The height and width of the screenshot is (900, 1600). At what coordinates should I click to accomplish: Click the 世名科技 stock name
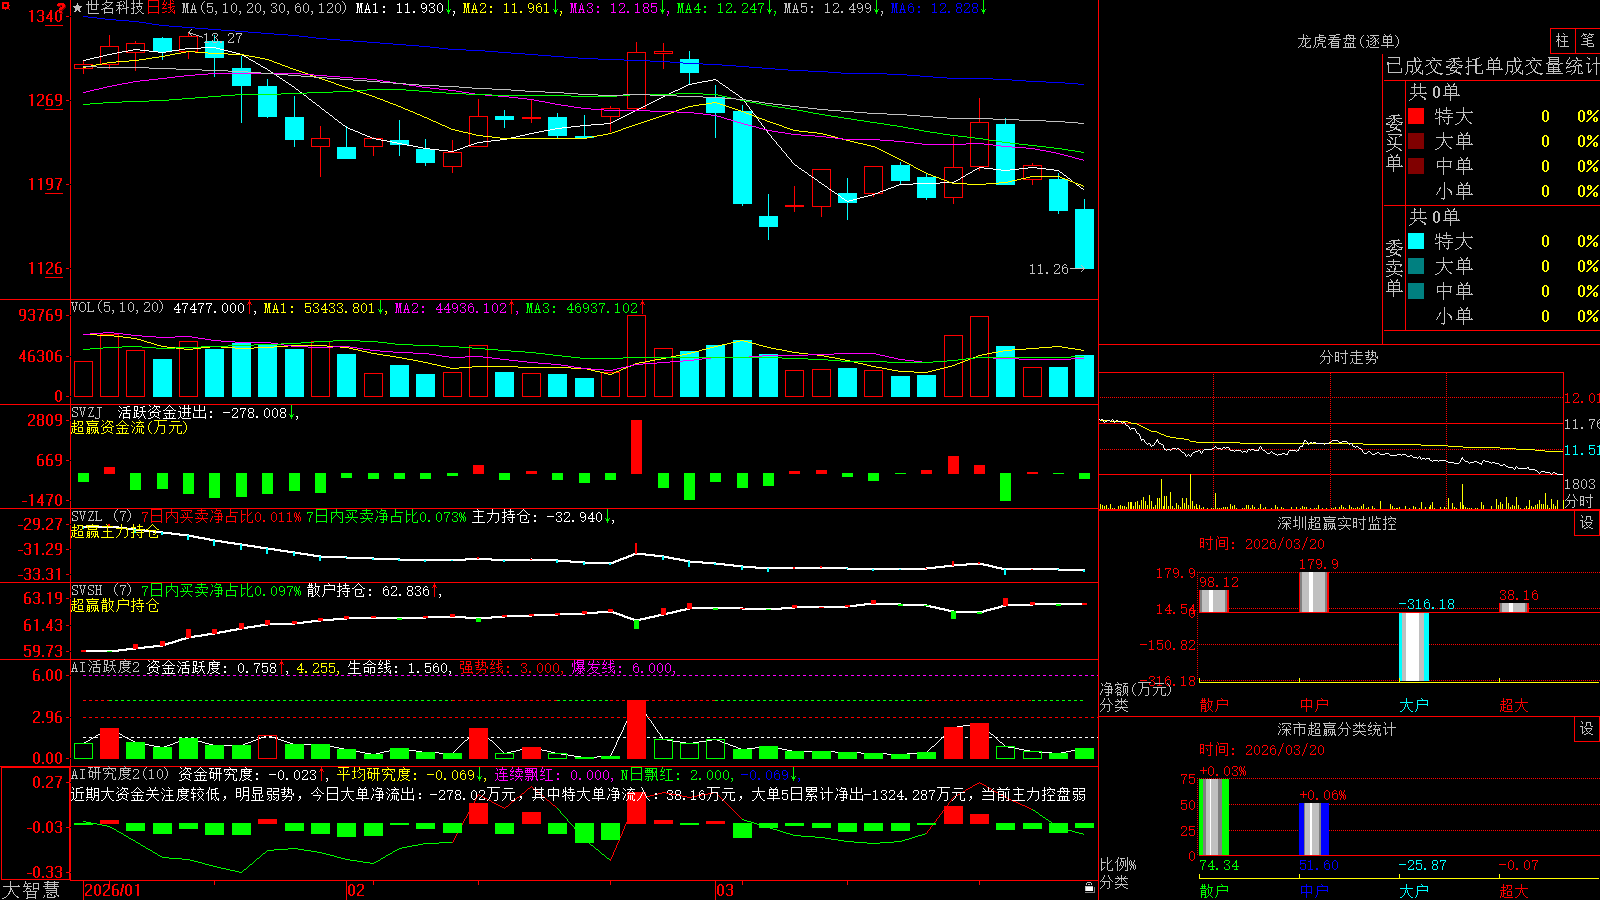(115, 8)
